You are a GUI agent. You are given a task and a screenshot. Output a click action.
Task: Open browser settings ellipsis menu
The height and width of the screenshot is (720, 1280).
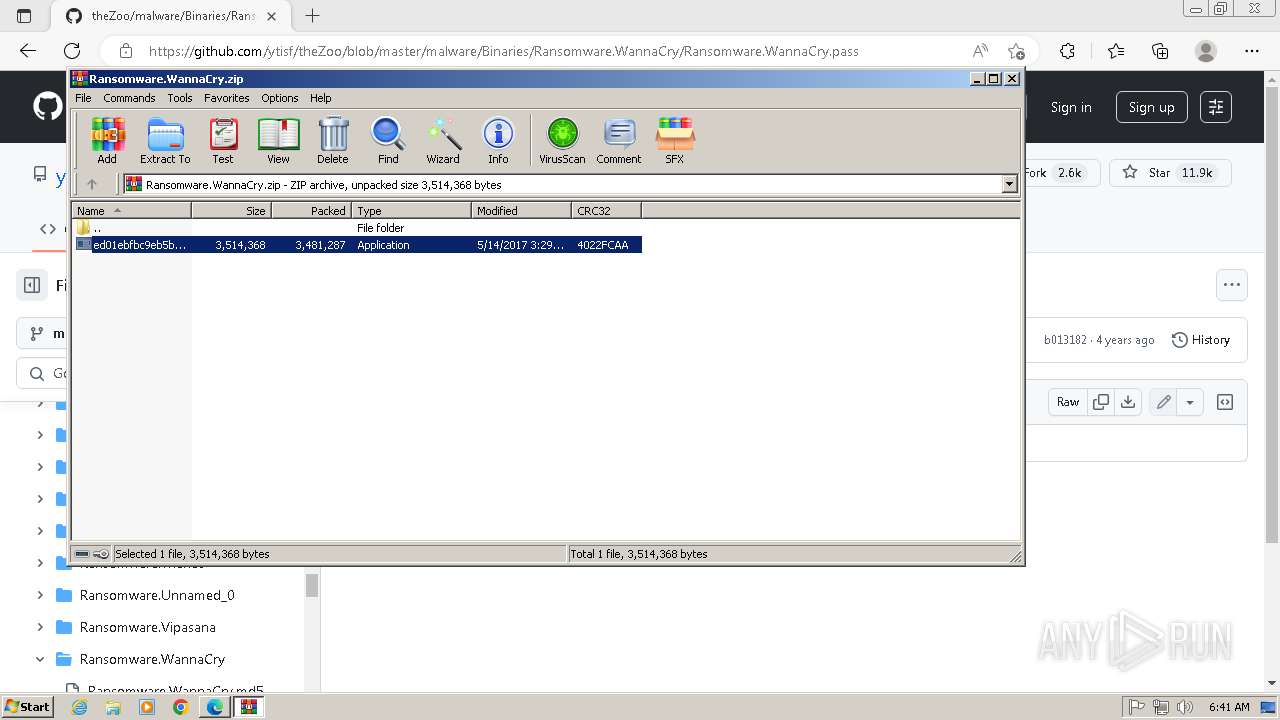tap(1252, 51)
